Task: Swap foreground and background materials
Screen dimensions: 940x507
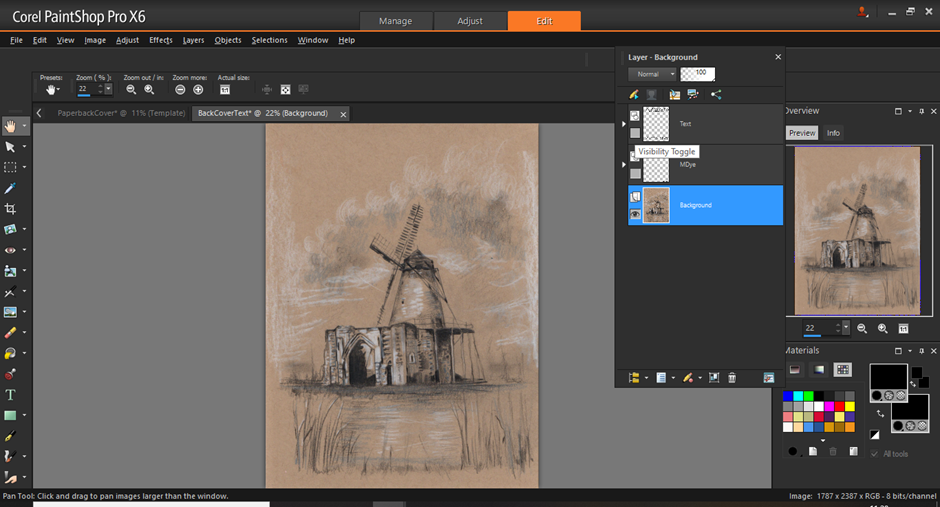Action: [880, 414]
